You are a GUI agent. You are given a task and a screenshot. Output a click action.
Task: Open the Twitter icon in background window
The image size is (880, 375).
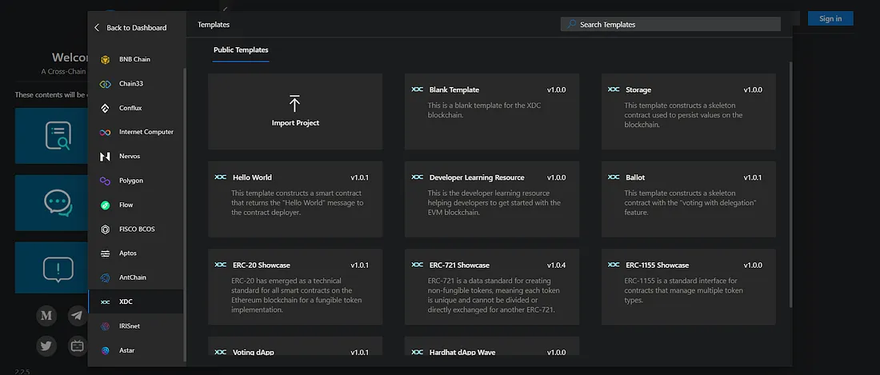[x=47, y=346]
